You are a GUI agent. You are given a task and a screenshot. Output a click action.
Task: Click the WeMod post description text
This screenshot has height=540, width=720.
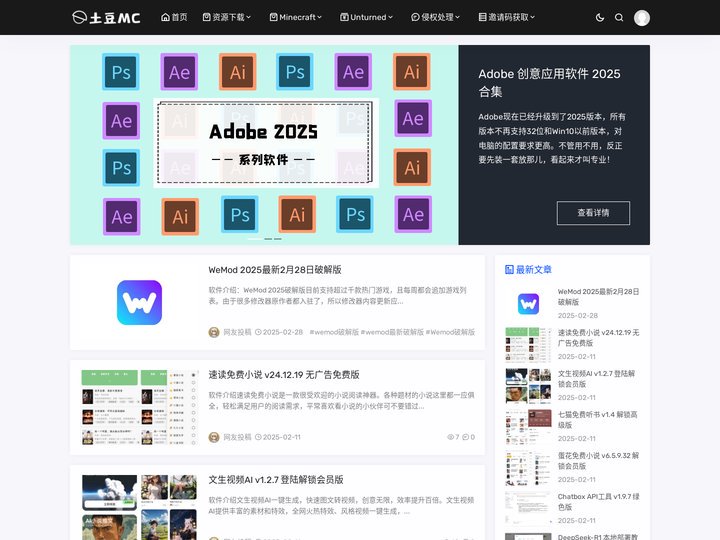[x=338, y=296]
